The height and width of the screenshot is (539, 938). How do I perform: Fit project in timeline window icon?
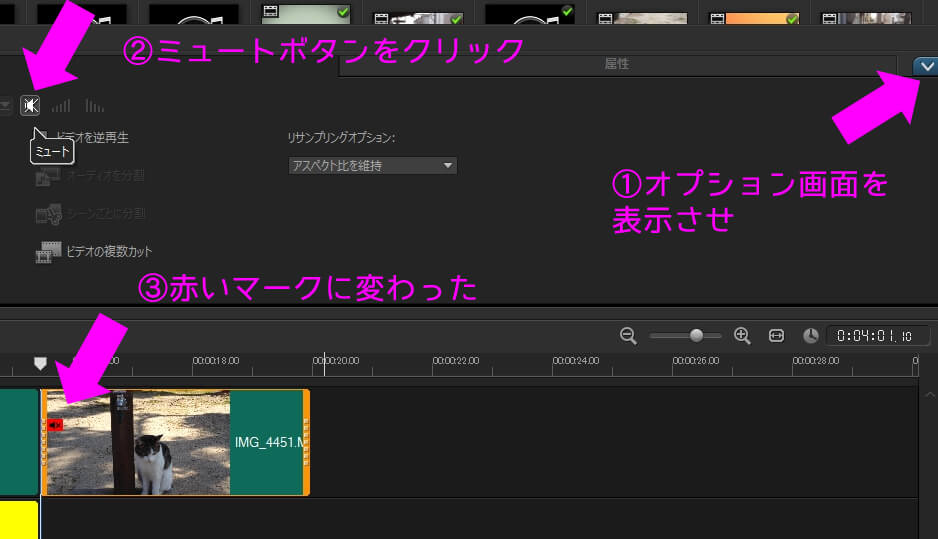click(775, 336)
